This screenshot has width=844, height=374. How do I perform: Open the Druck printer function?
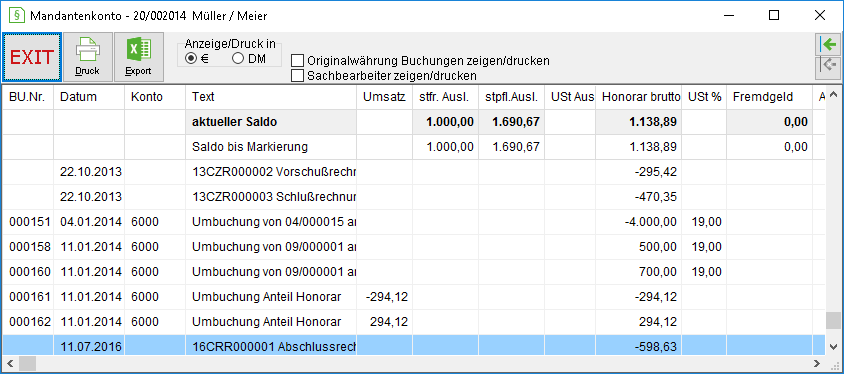[x=88, y=57]
